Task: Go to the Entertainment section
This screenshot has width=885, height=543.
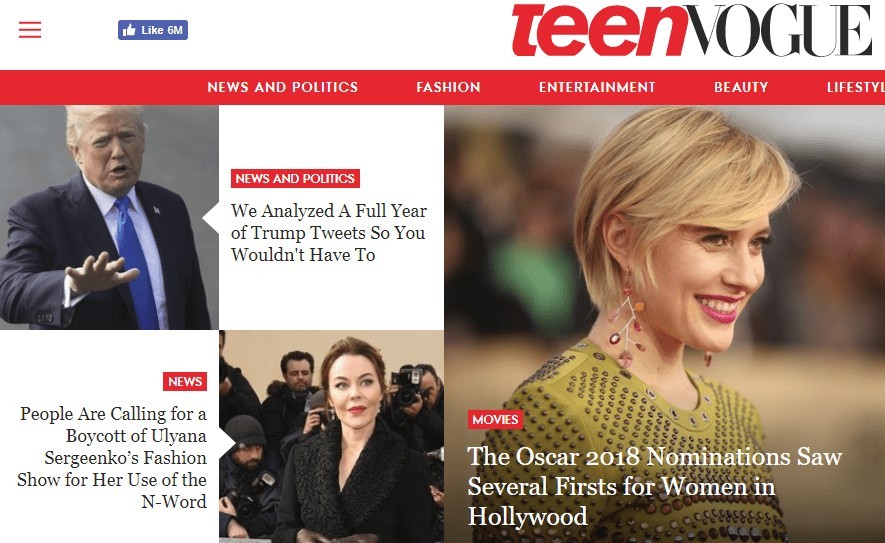Action: [597, 87]
